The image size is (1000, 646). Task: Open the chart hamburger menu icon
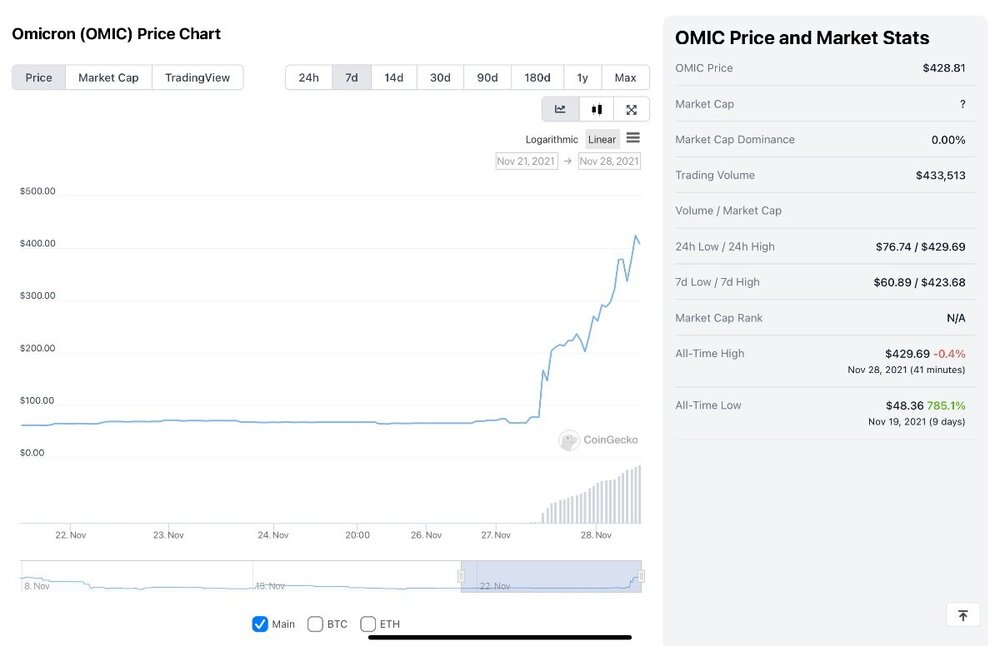coord(633,138)
